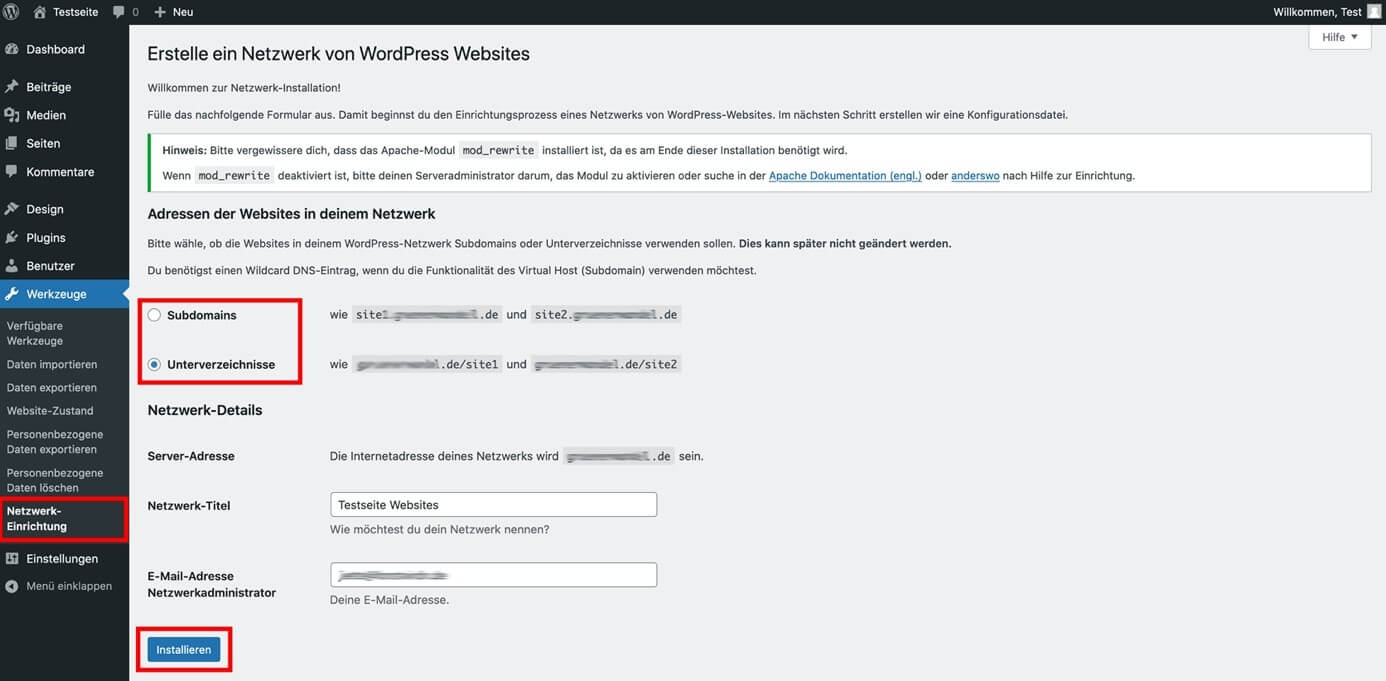
Task: Click the Medien media icon
Action: (12, 115)
